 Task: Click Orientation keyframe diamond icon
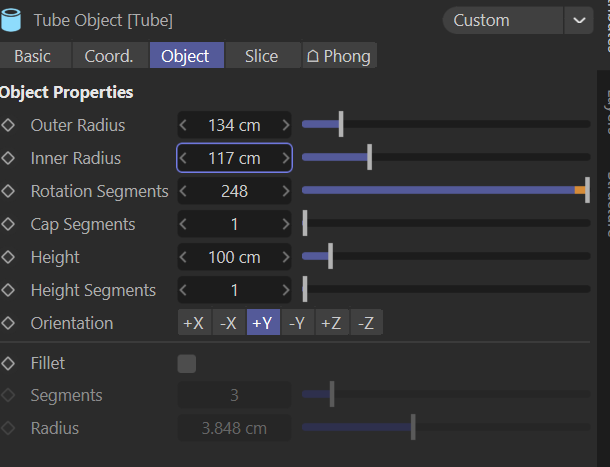(9, 323)
